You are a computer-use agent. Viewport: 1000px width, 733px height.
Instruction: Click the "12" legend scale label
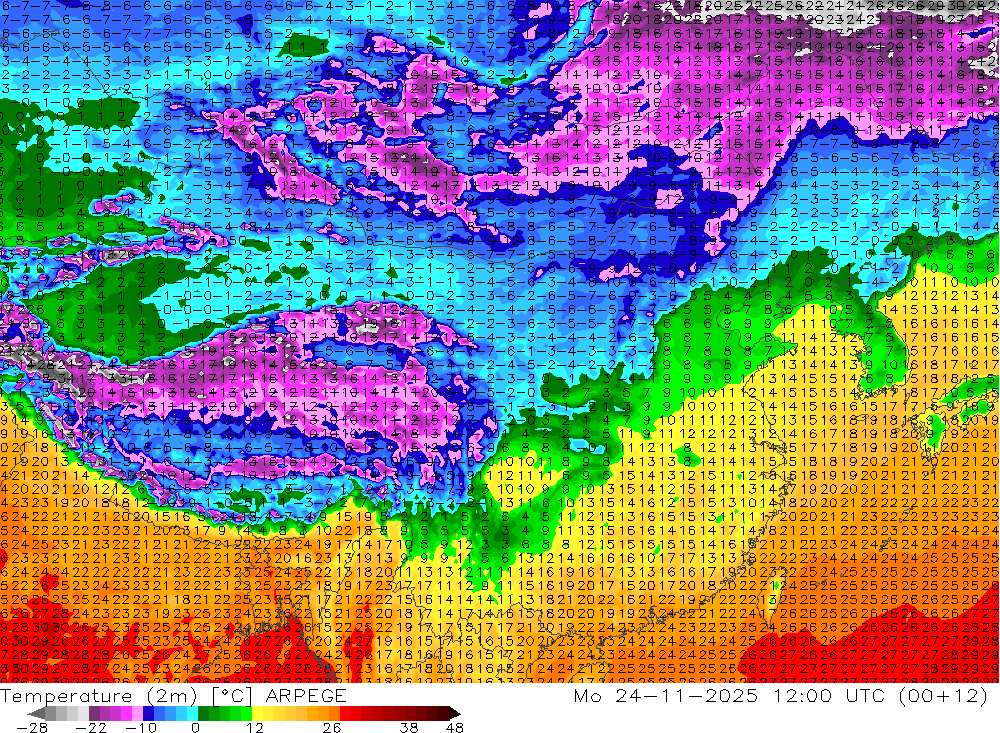[x=254, y=727]
